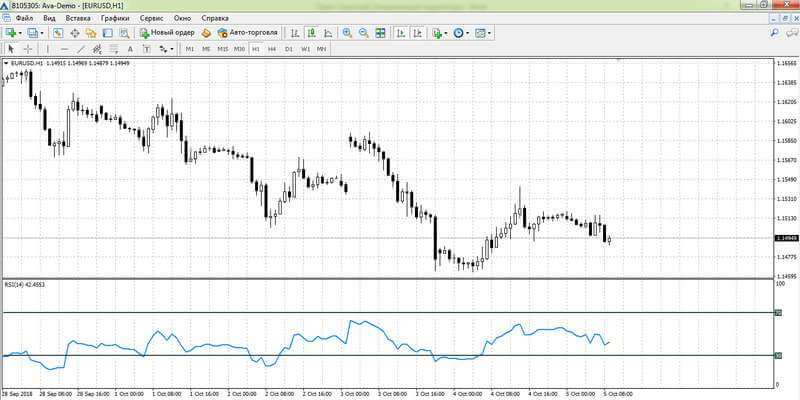
Task: Select the Crosshair tool
Action: tap(28, 49)
